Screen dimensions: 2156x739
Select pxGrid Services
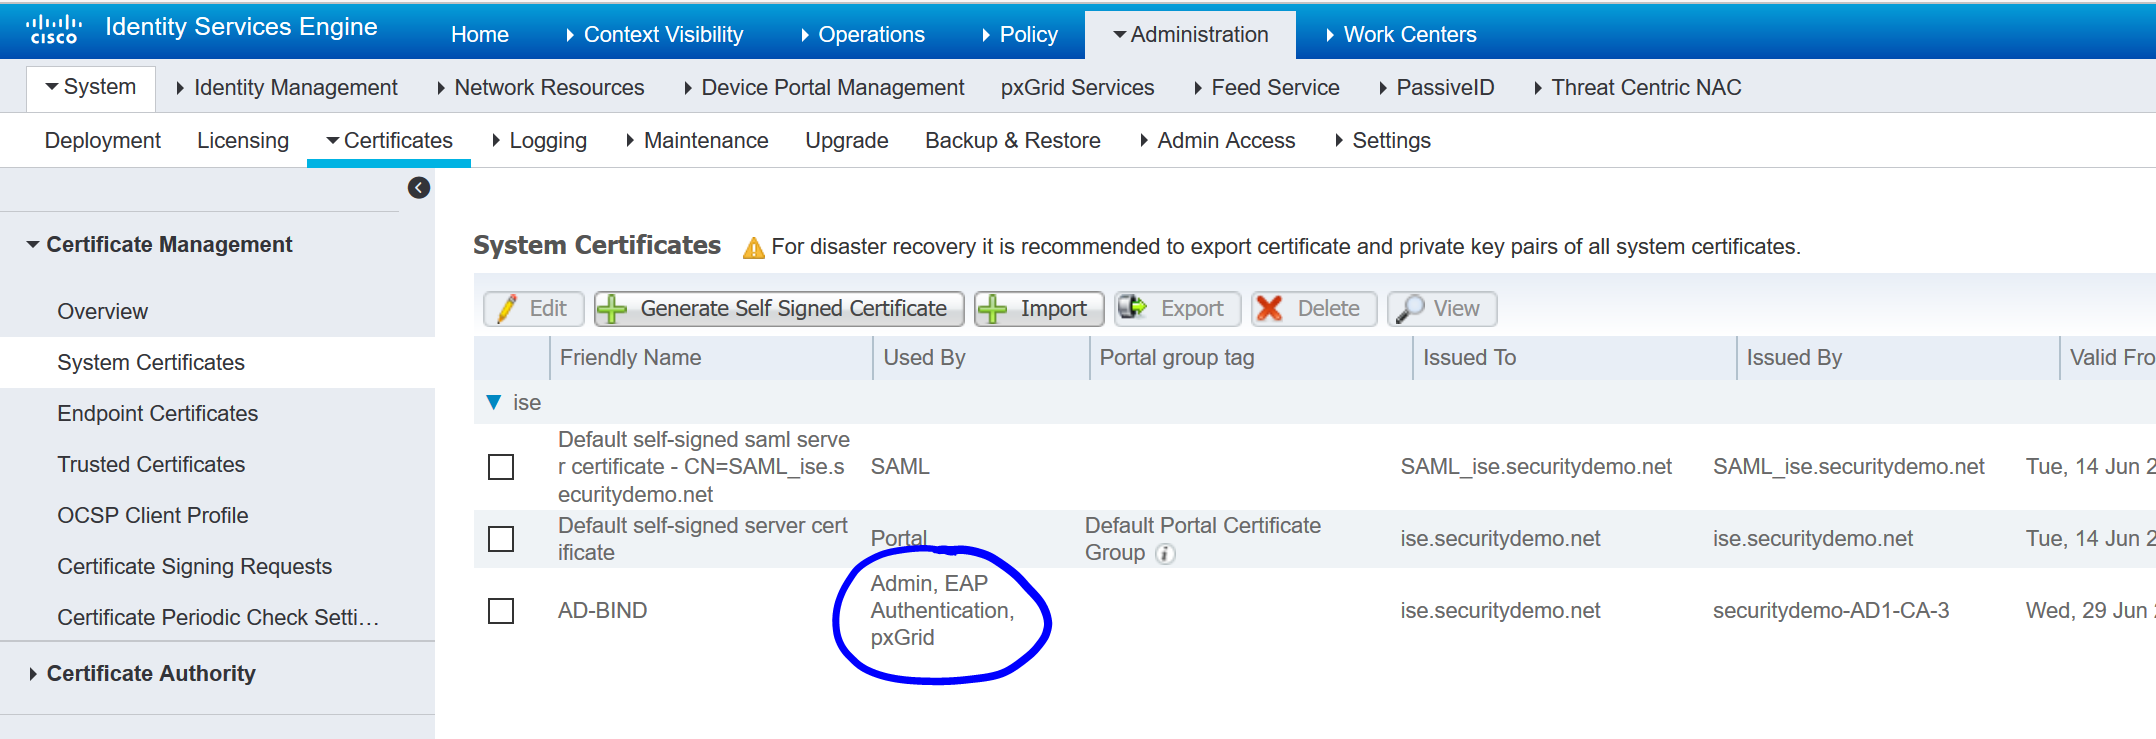pos(1077,88)
